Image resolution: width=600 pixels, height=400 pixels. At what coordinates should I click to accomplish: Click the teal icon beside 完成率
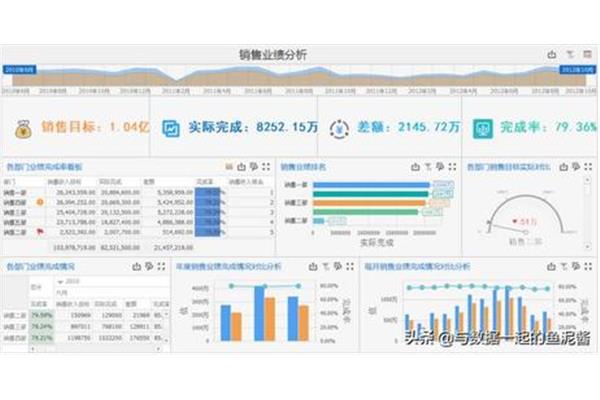click(483, 129)
